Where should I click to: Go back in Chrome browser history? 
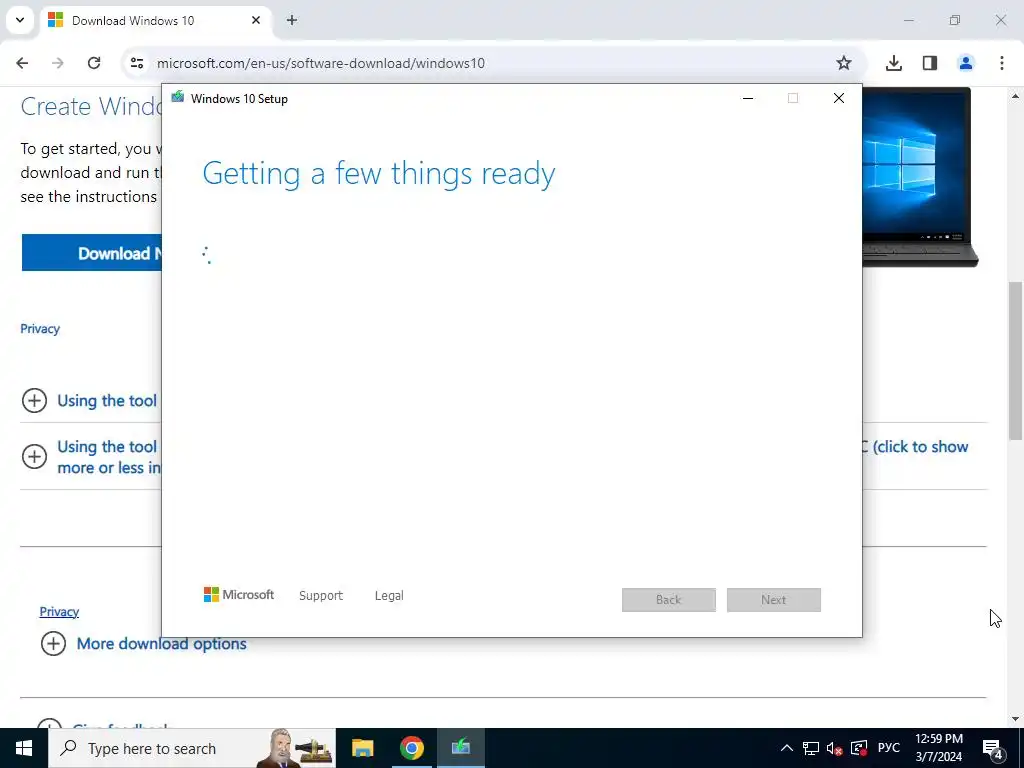pyautogui.click(x=22, y=63)
